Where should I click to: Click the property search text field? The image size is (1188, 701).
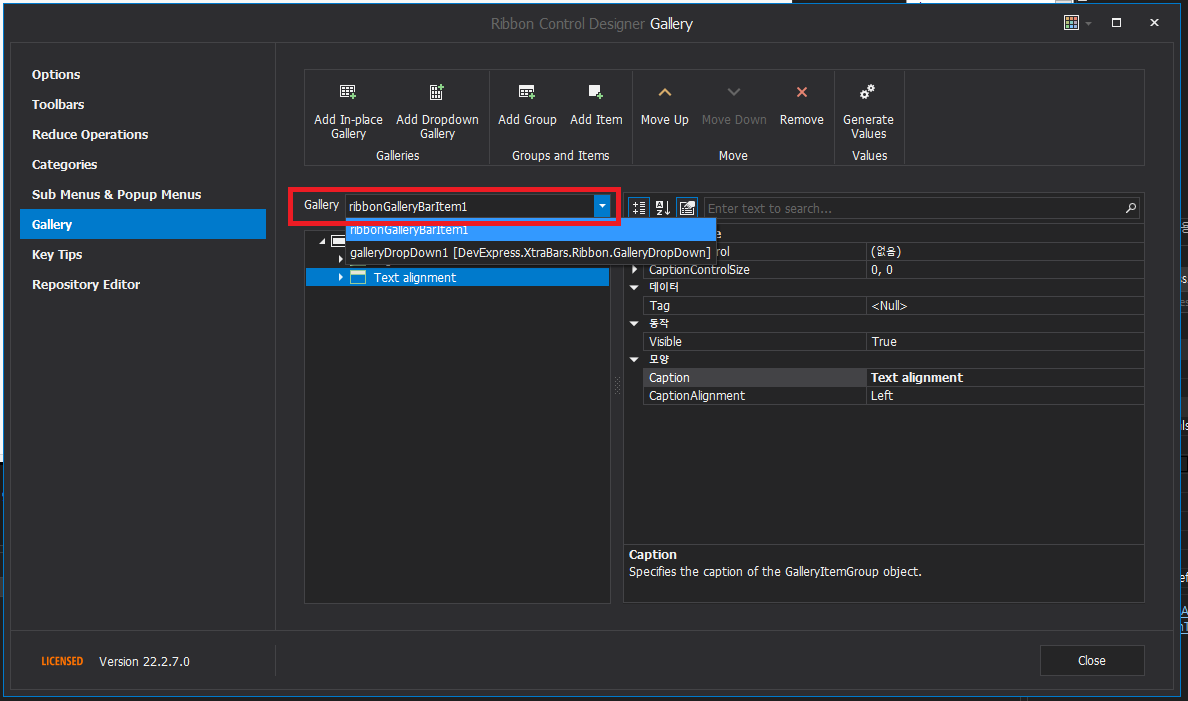(913, 208)
